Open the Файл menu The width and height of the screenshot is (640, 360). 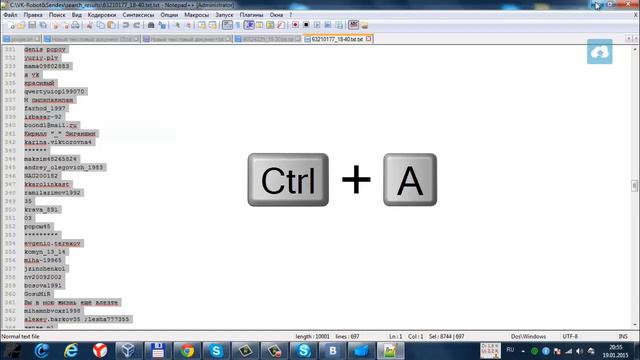10,15
